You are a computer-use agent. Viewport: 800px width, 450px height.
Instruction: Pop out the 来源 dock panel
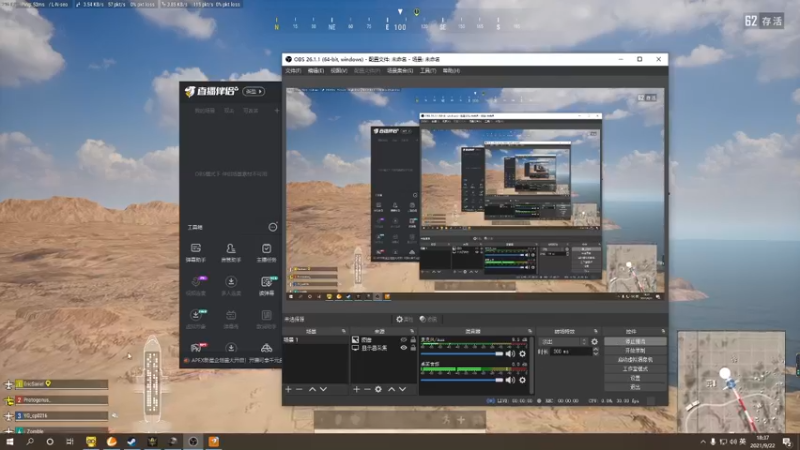click(412, 331)
